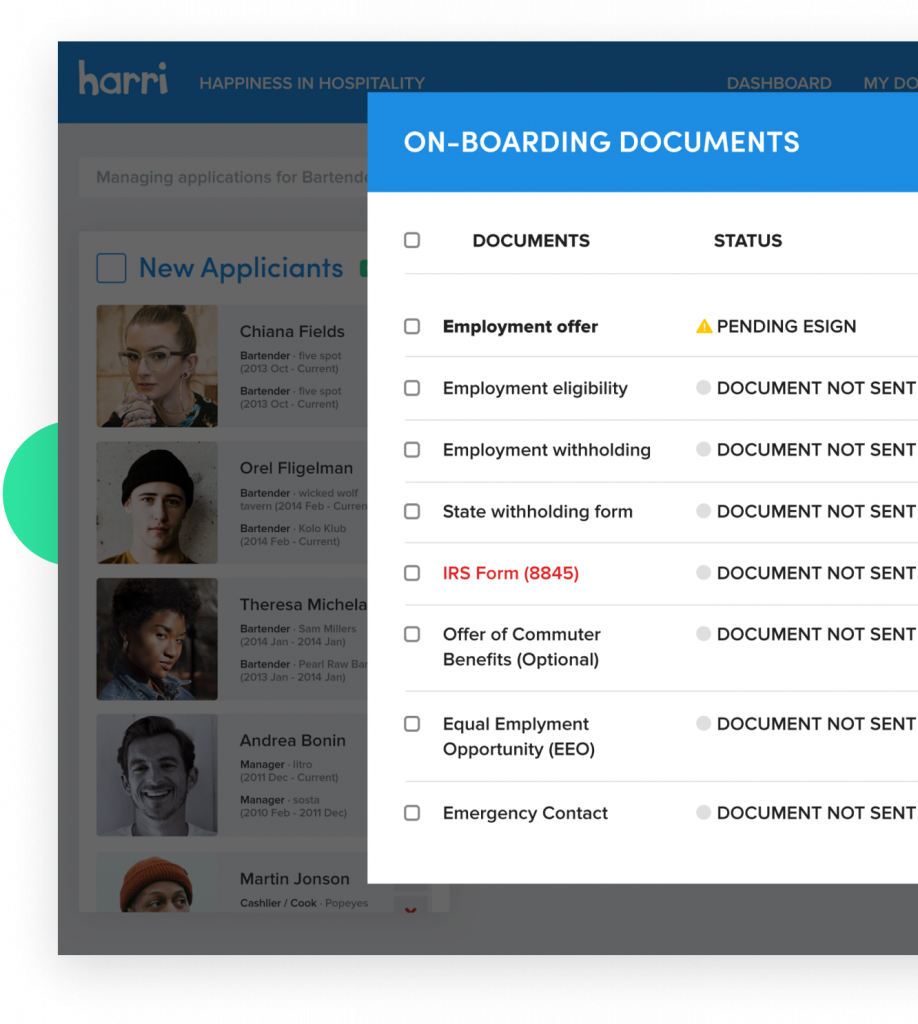The height and width of the screenshot is (1024, 918).
Task: Click the grey status dot for Emergency Contact
Action: pos(704,813)
